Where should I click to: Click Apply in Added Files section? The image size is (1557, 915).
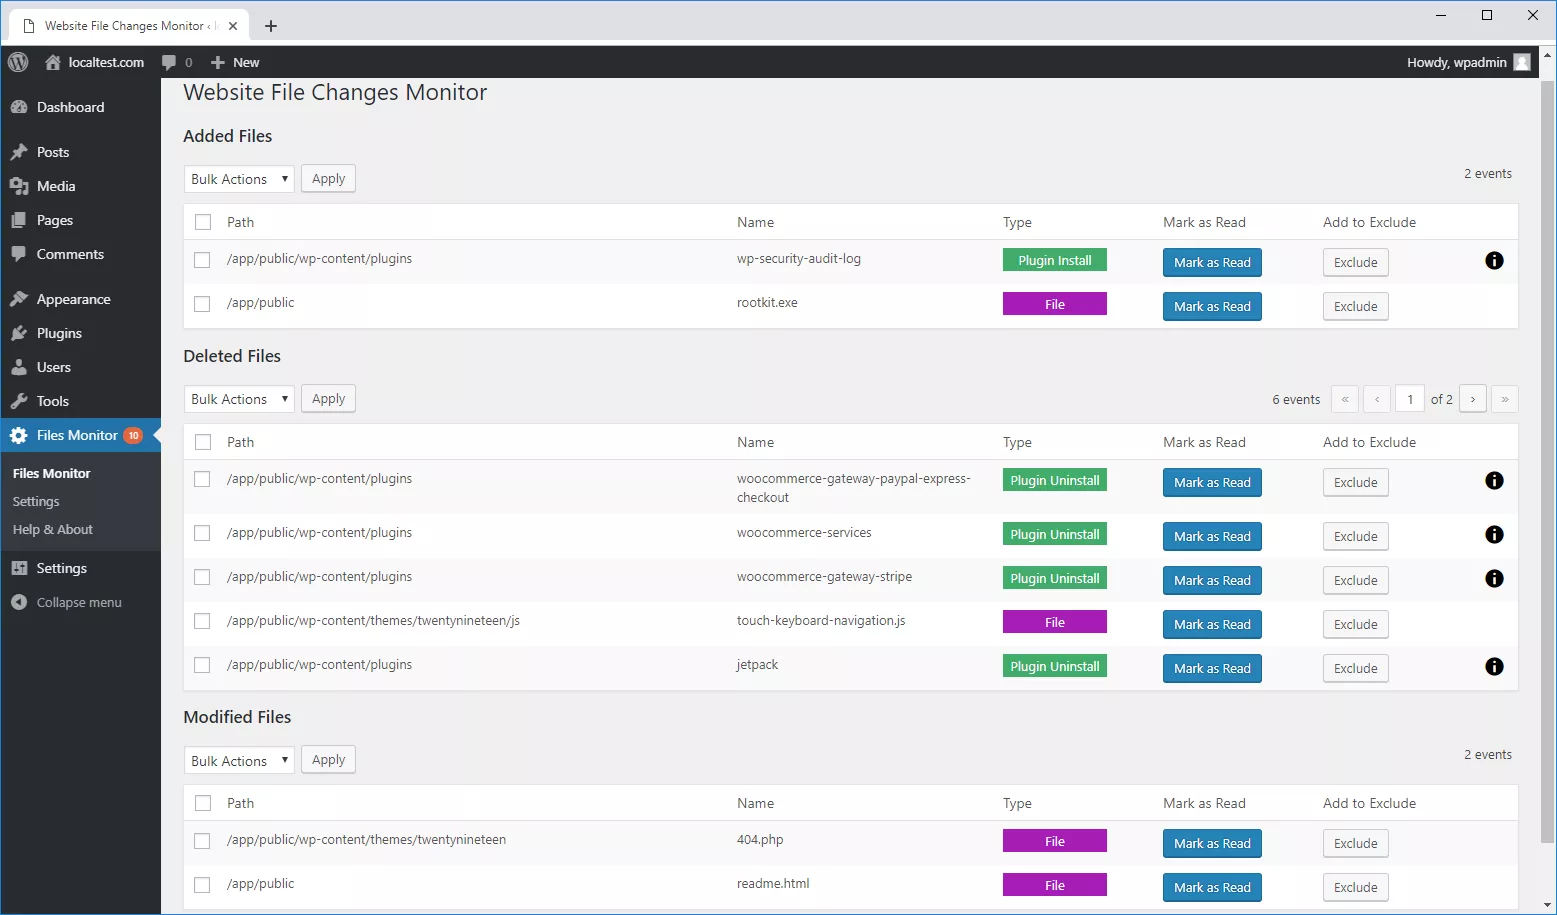point(328,178)
